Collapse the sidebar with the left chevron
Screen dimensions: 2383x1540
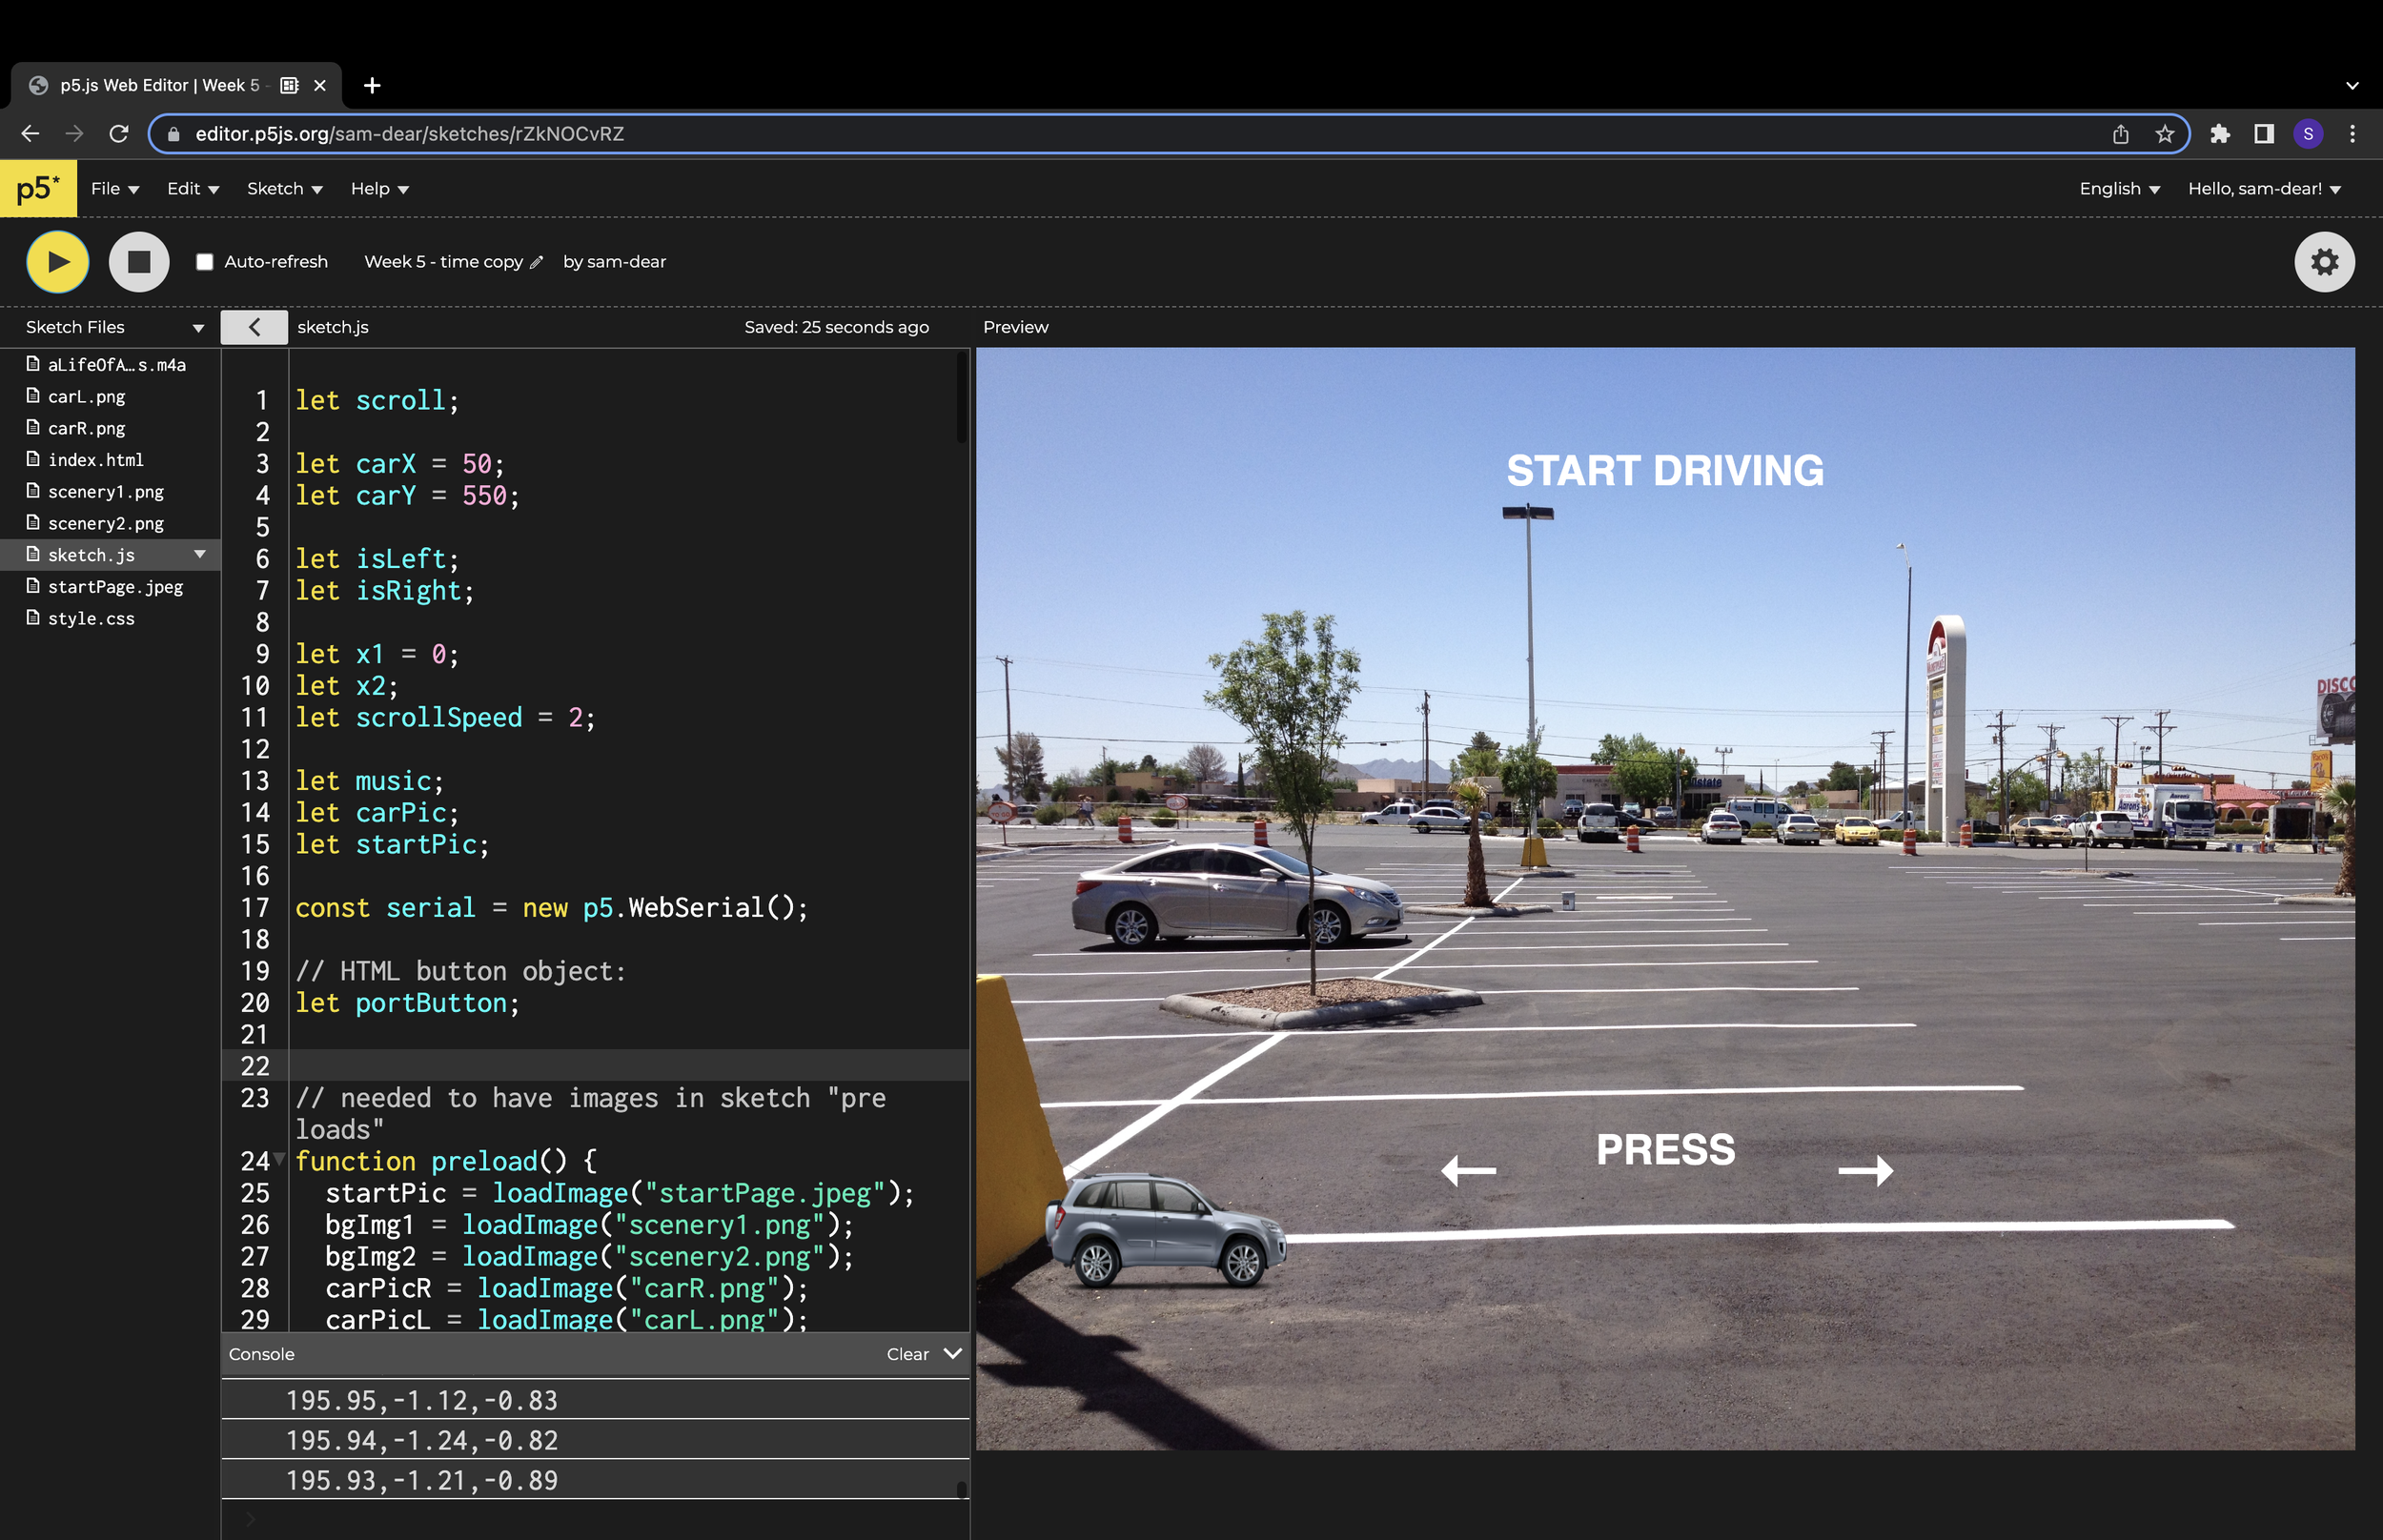click(x=254, y=327)
